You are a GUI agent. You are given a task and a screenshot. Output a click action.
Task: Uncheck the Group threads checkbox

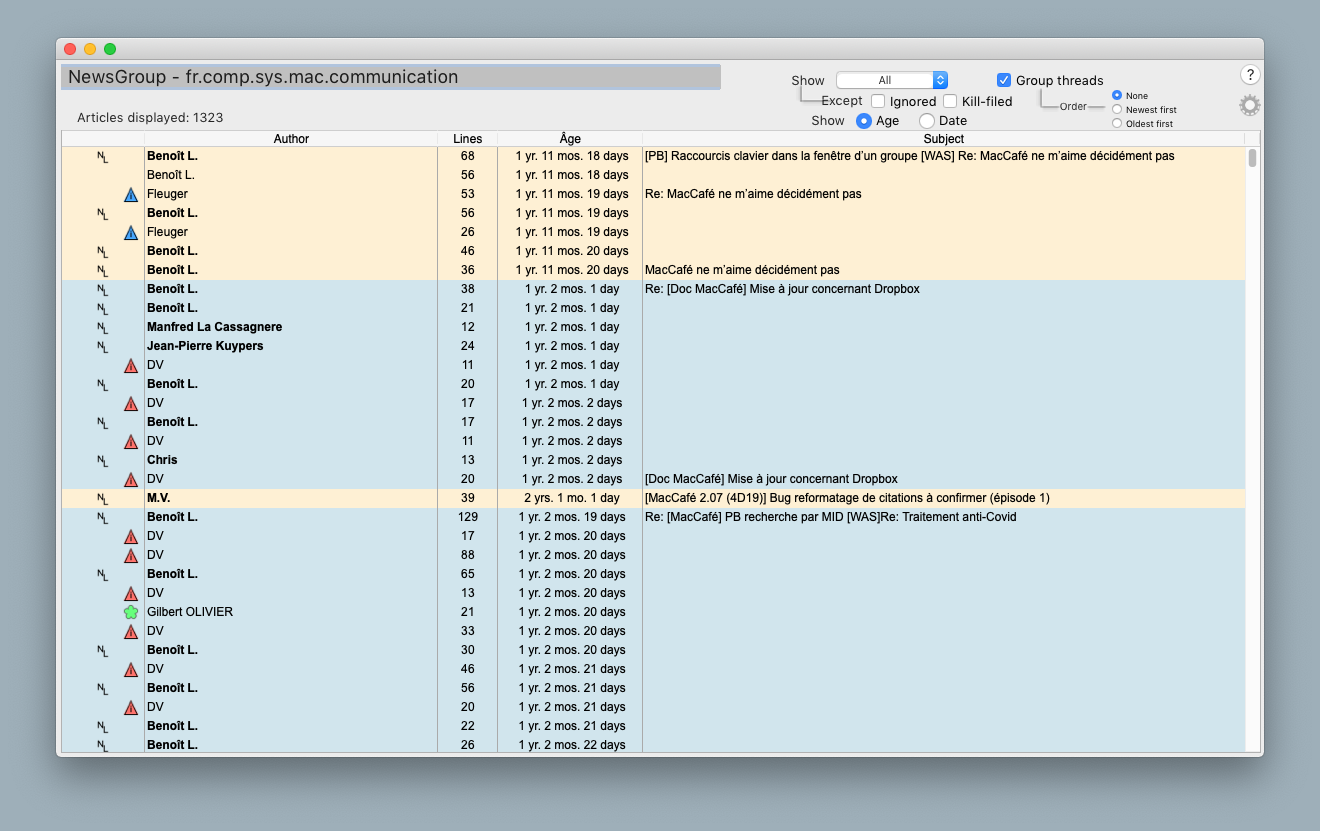coord(1004,80)
